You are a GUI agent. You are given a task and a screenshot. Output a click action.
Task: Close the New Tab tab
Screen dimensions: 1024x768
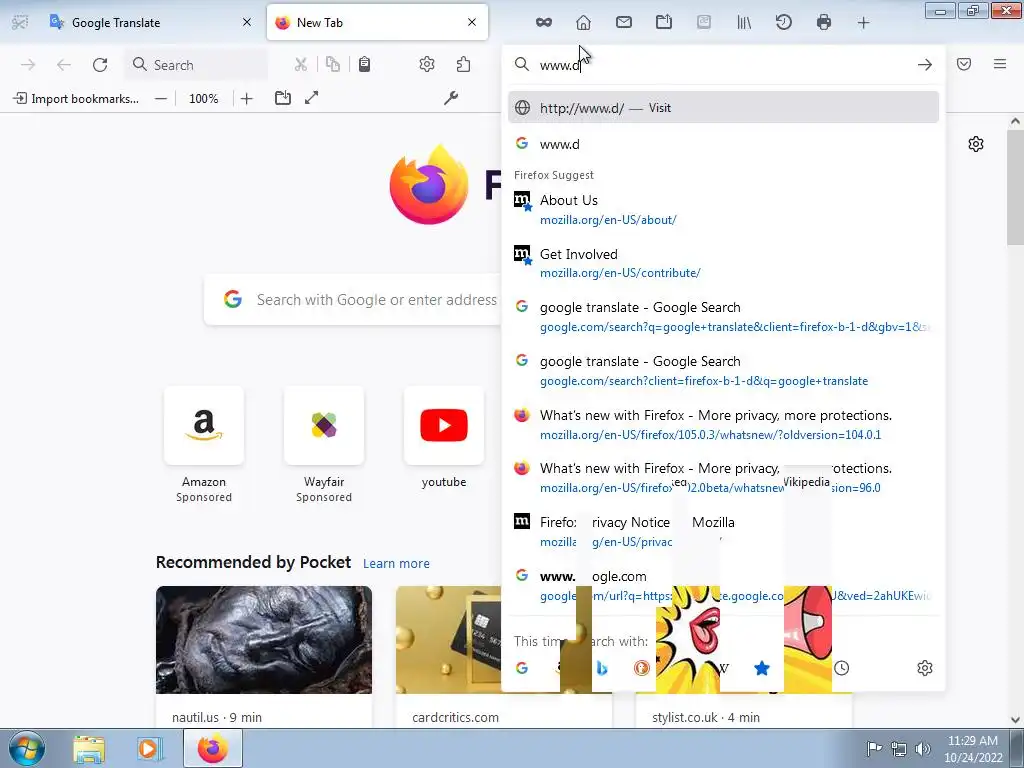tap(472, 22)
